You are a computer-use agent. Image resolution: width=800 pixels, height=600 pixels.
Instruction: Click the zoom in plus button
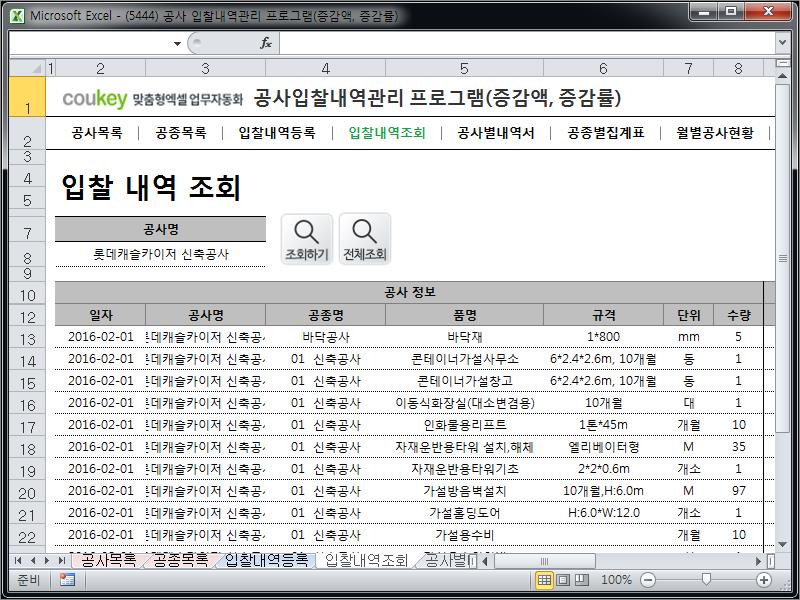point(764,580)
